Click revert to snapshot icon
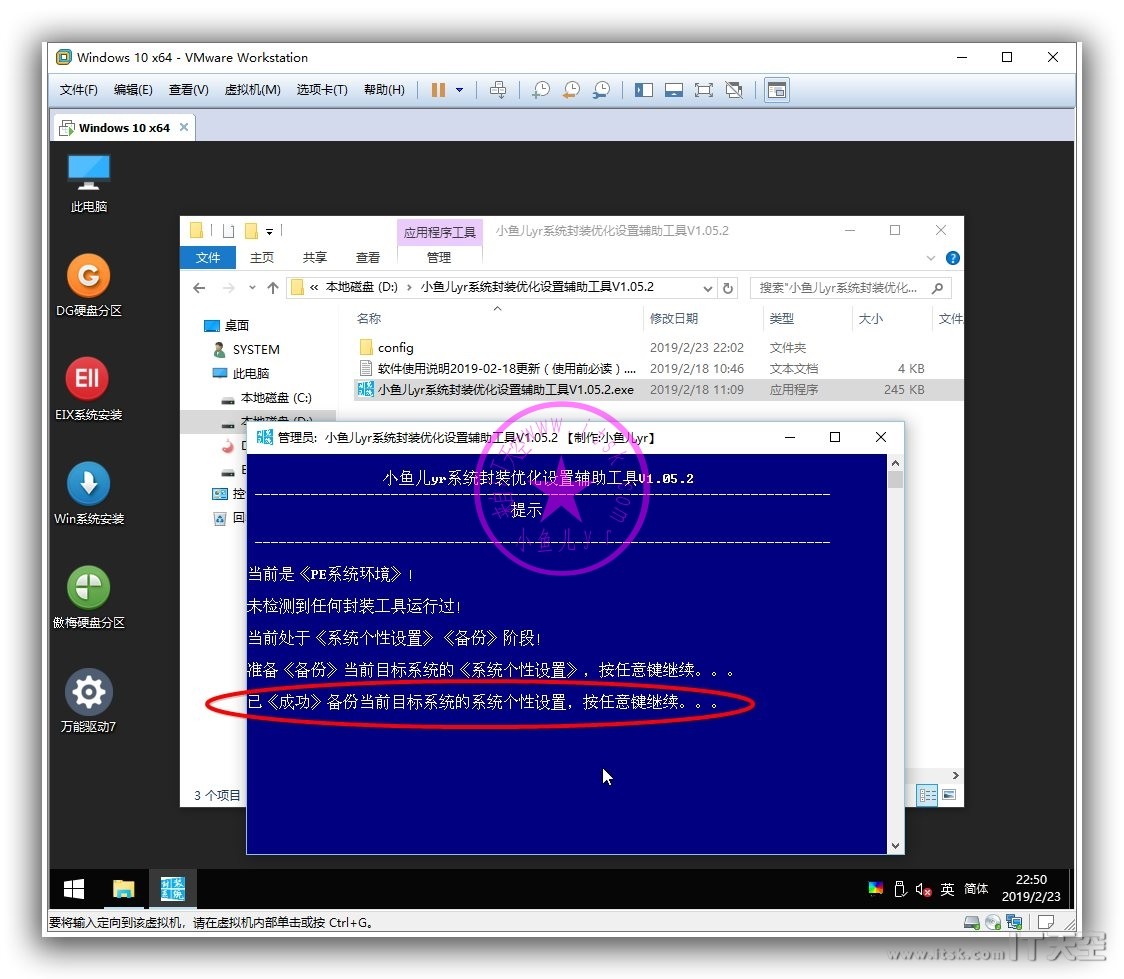This screenshot has width=1124, height=979. pyautogui.click(x=571, y=90)
